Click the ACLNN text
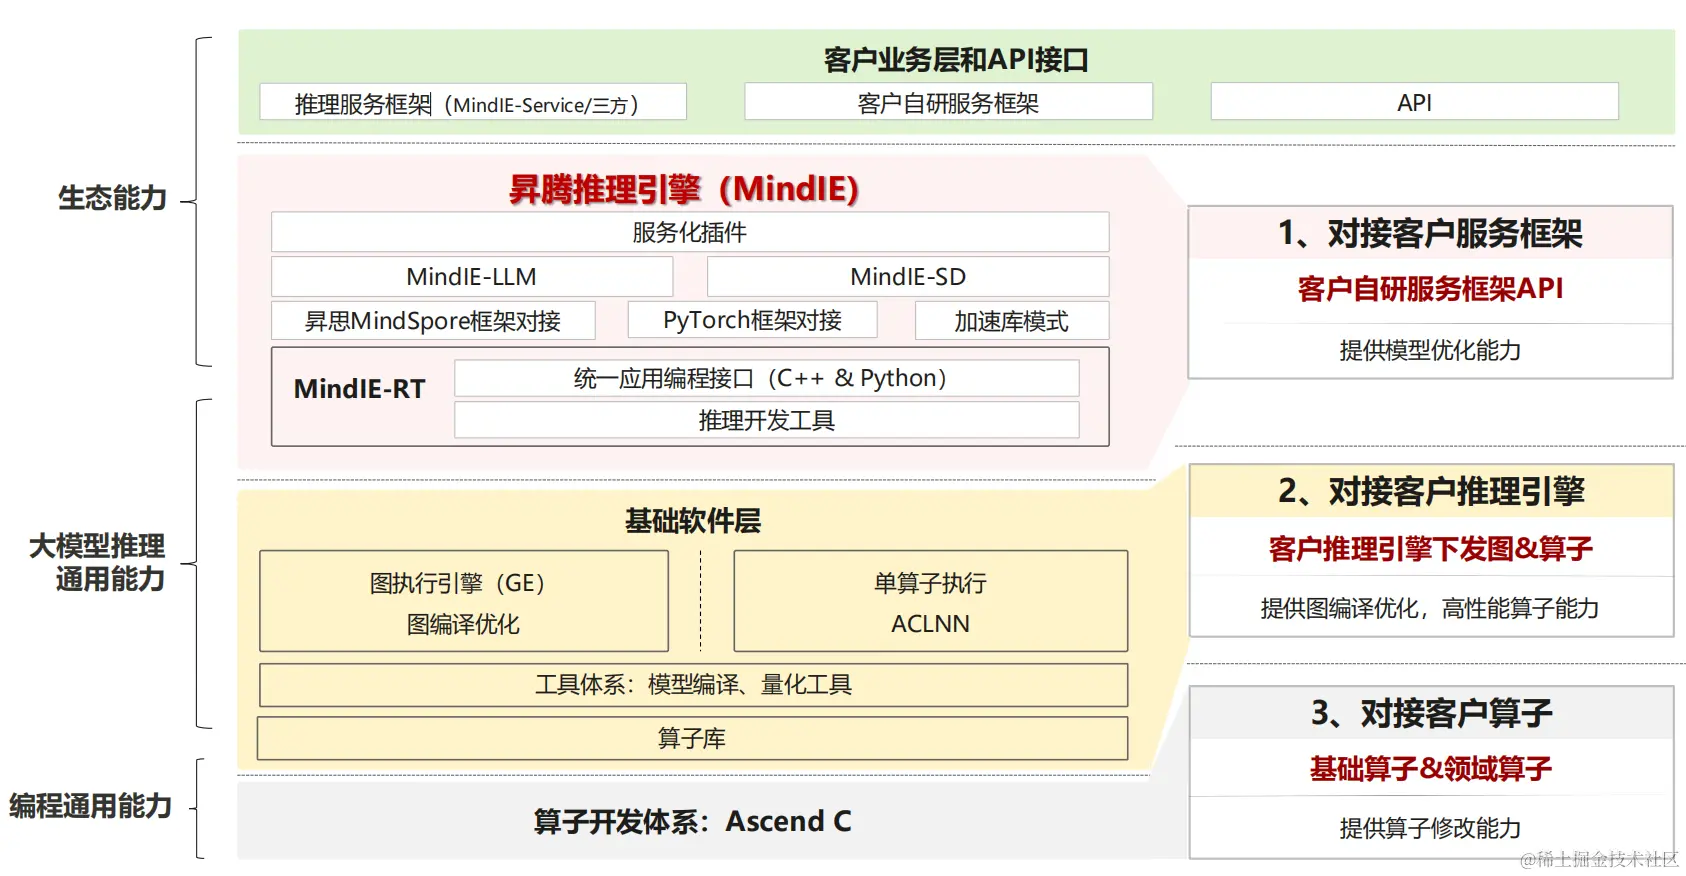Image resolution: width=1686 pixels, height=876 pixels. pyautogui.click(x=930, y=624)
